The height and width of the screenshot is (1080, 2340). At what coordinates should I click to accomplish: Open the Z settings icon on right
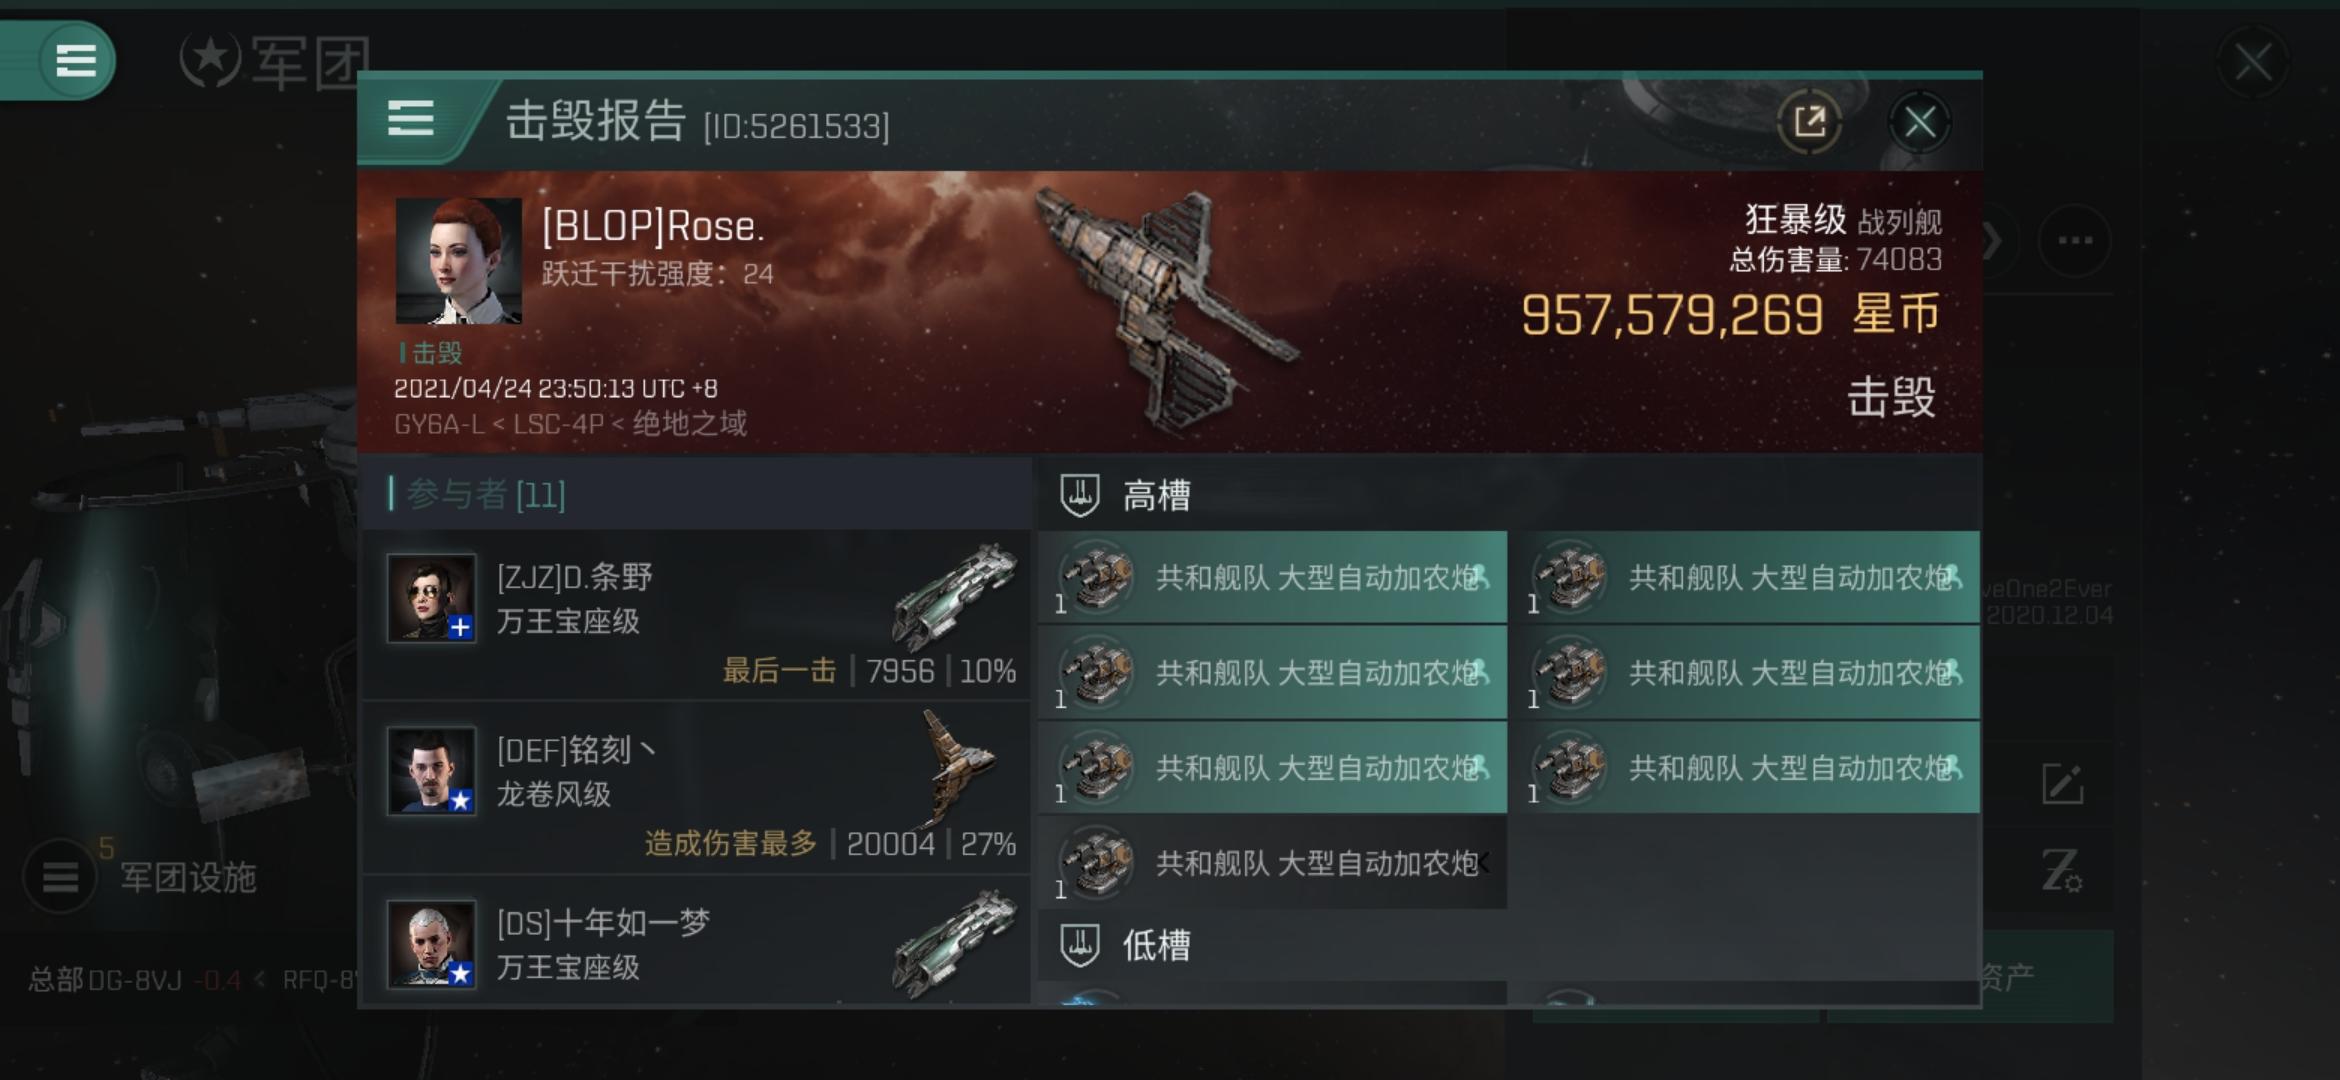2062,870
